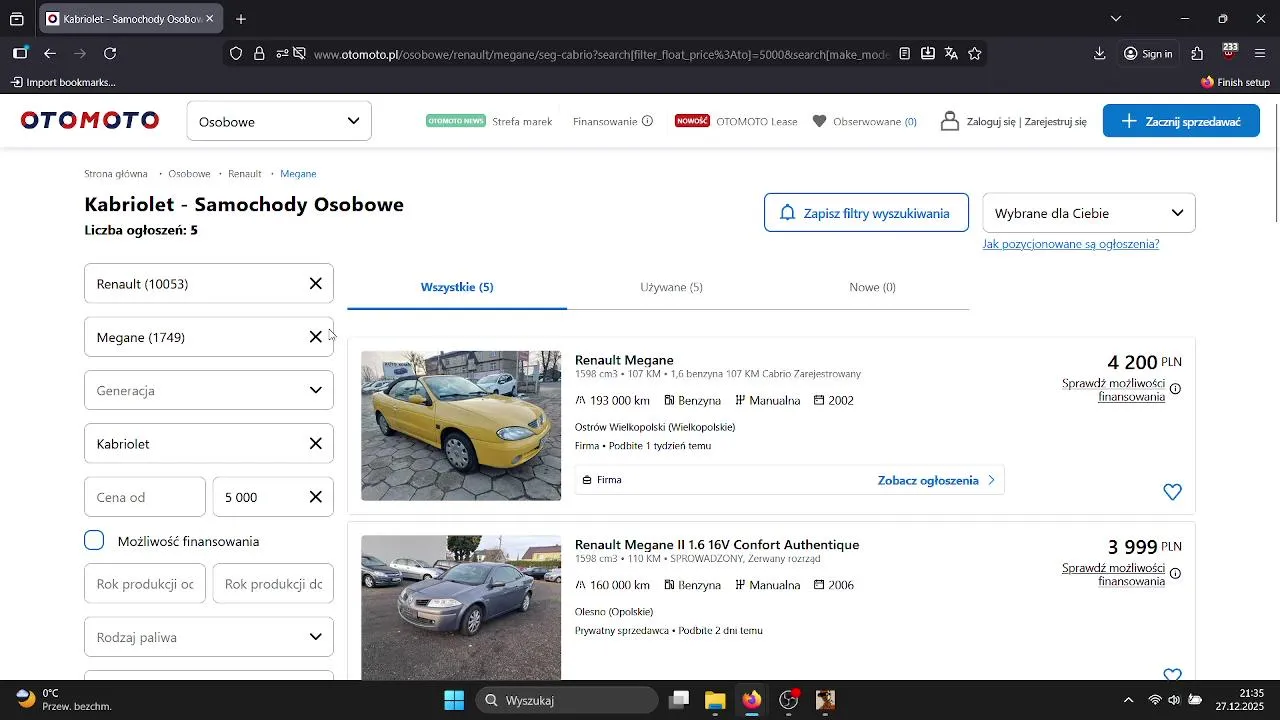Open Zobacz ogłoszenia dealer link
This screenshot has height=720, width=1280.
click(x=937, y=480)
